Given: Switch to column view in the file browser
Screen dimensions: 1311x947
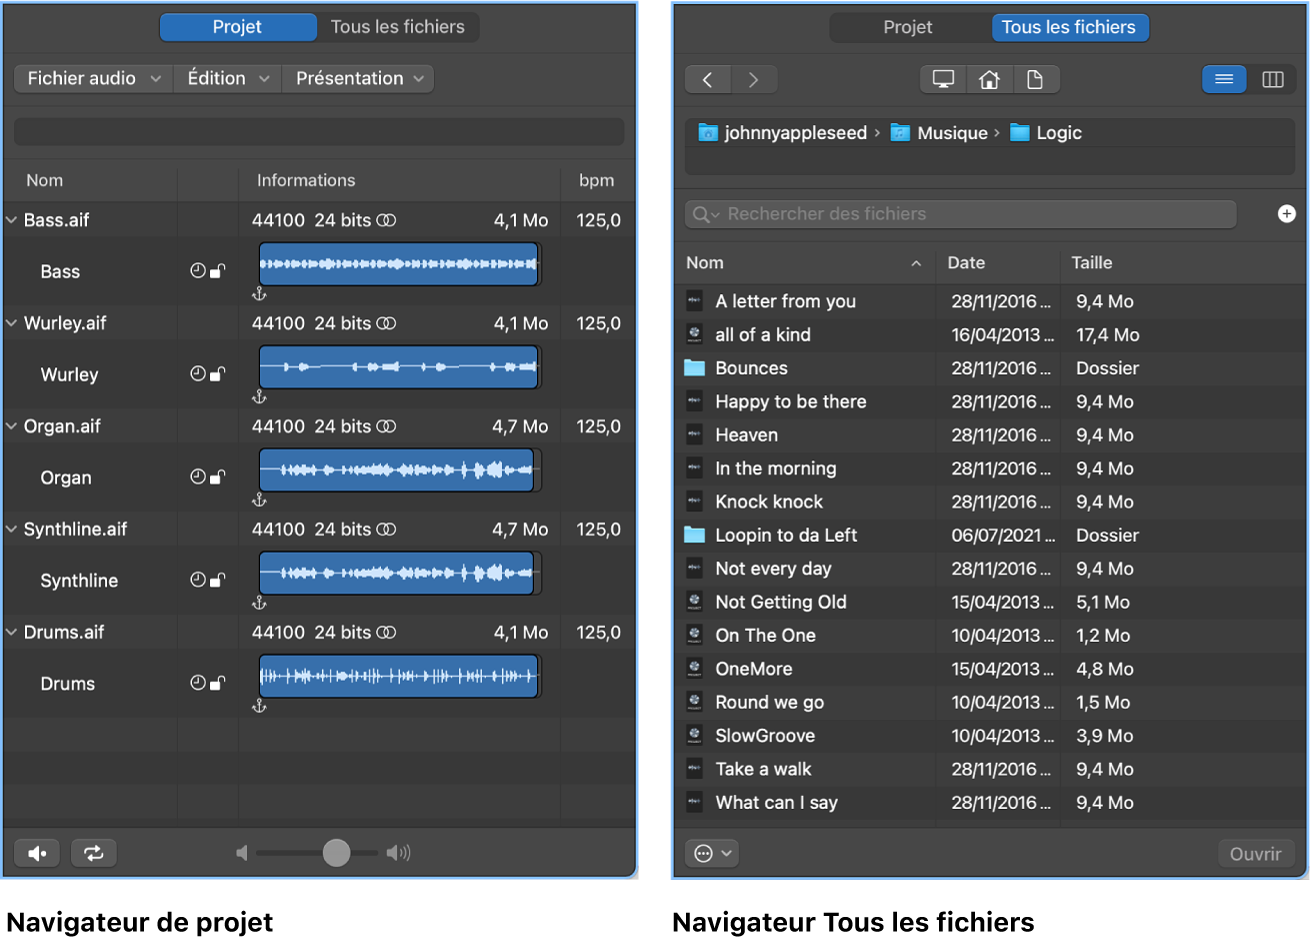Looking at the screenshot, I should tap(1272, 79).
